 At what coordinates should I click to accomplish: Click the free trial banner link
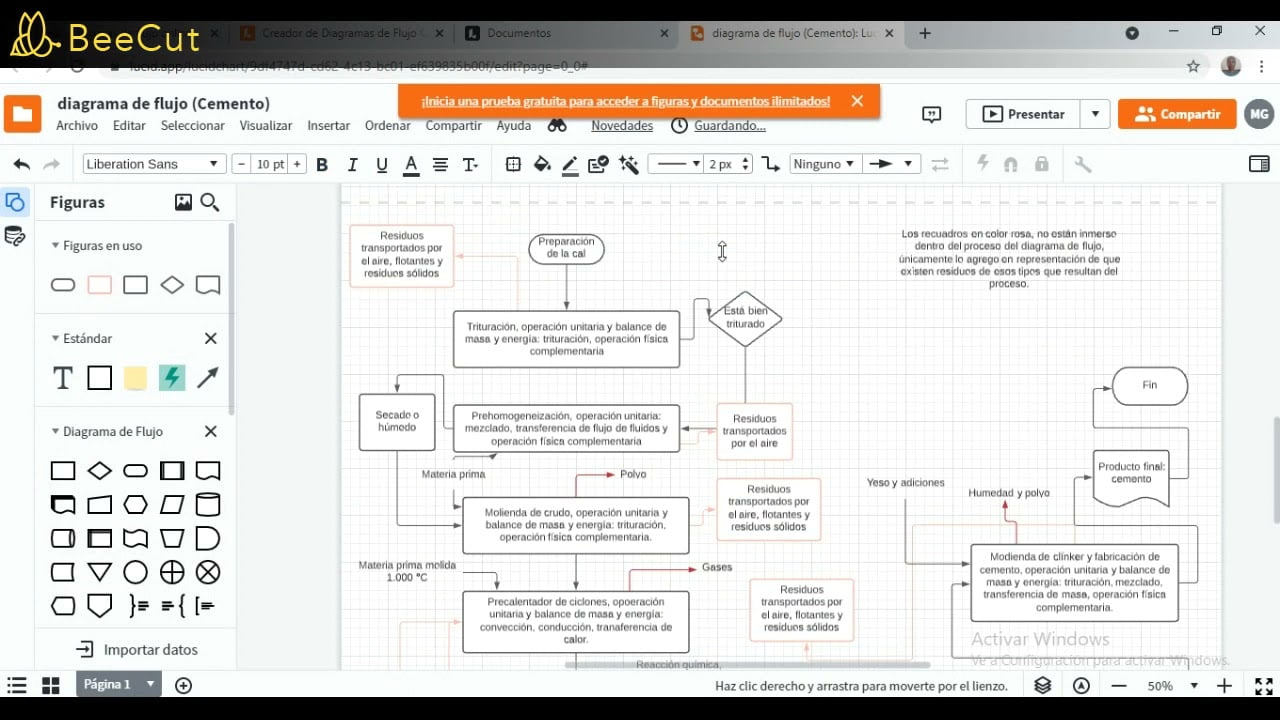(x=625, y=101)
